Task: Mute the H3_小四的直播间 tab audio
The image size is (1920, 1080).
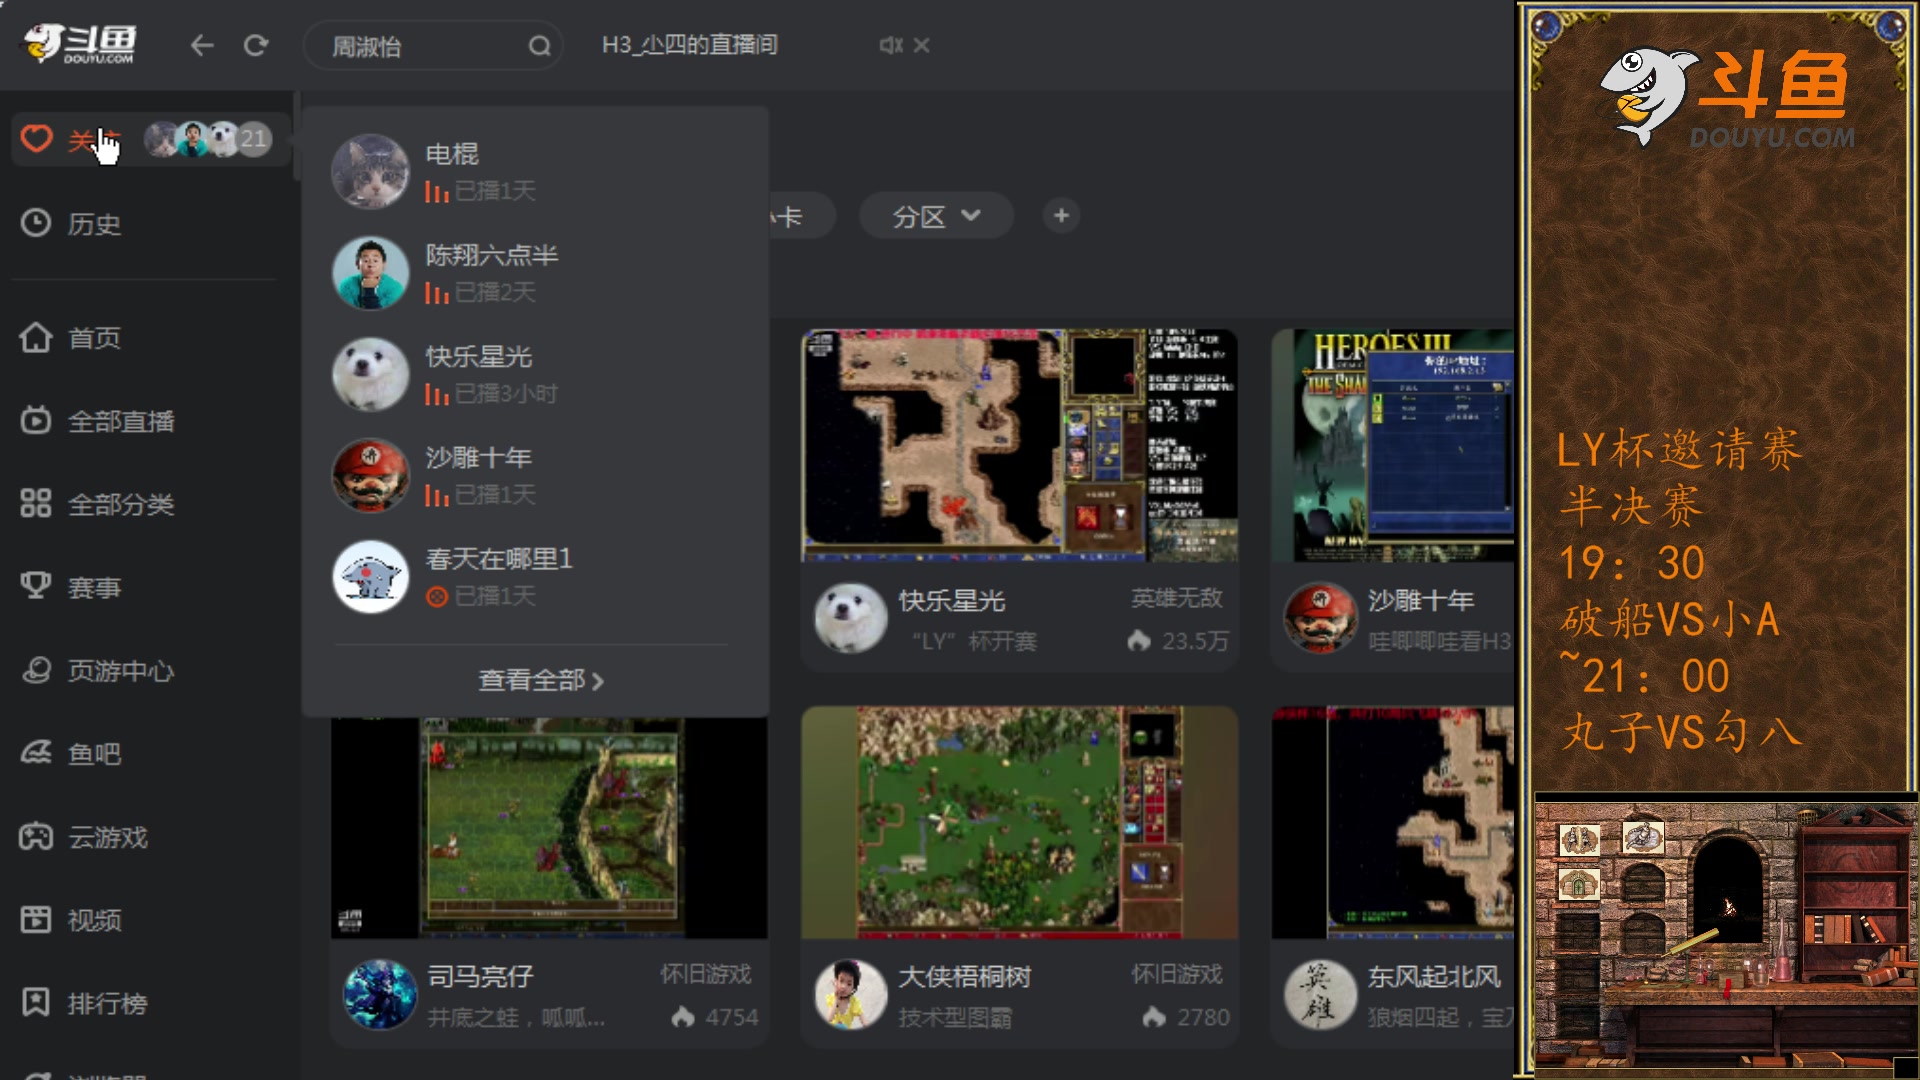Action: [x=889, y=45]
